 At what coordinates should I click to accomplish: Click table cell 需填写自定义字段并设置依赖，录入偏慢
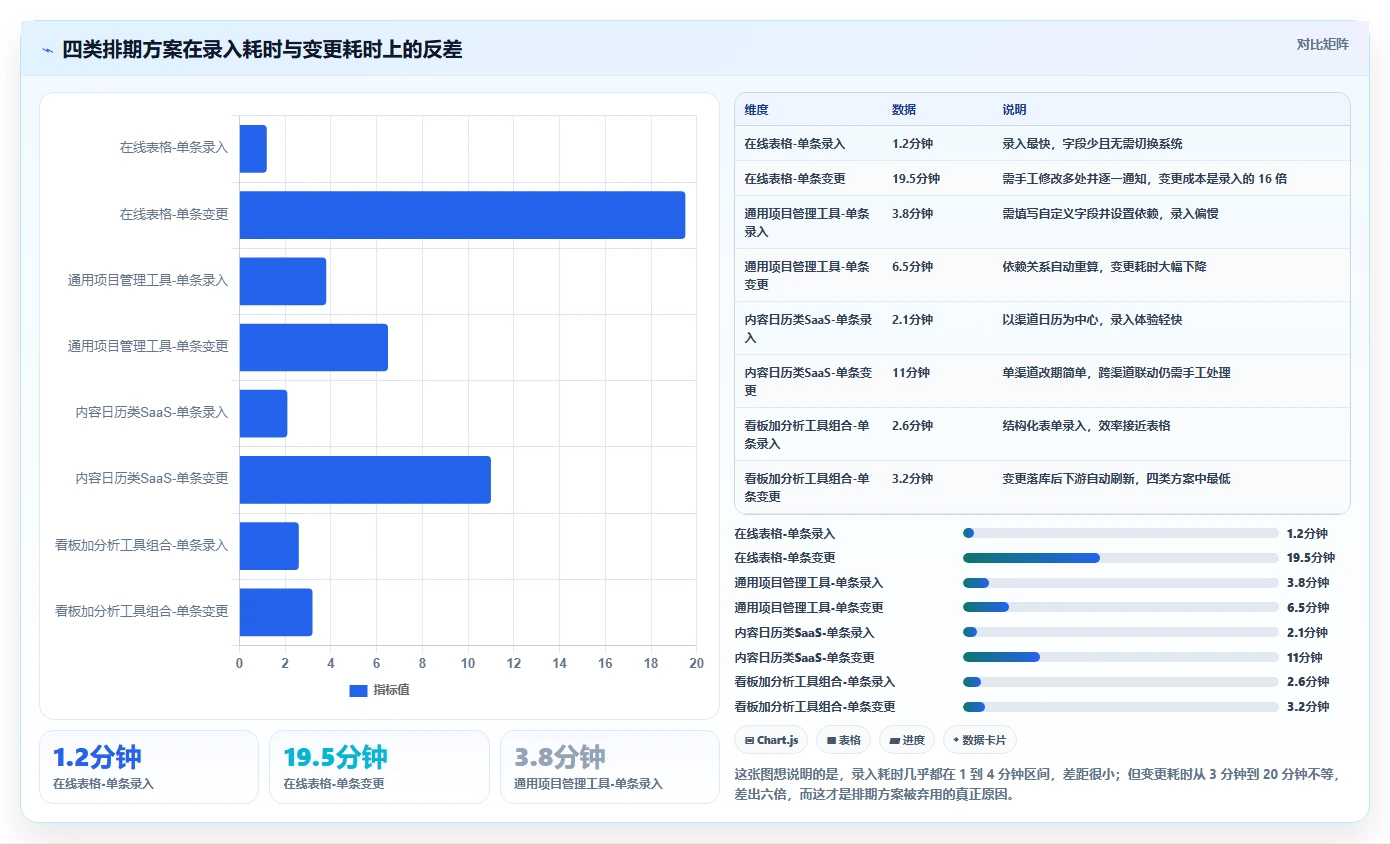1110,214
